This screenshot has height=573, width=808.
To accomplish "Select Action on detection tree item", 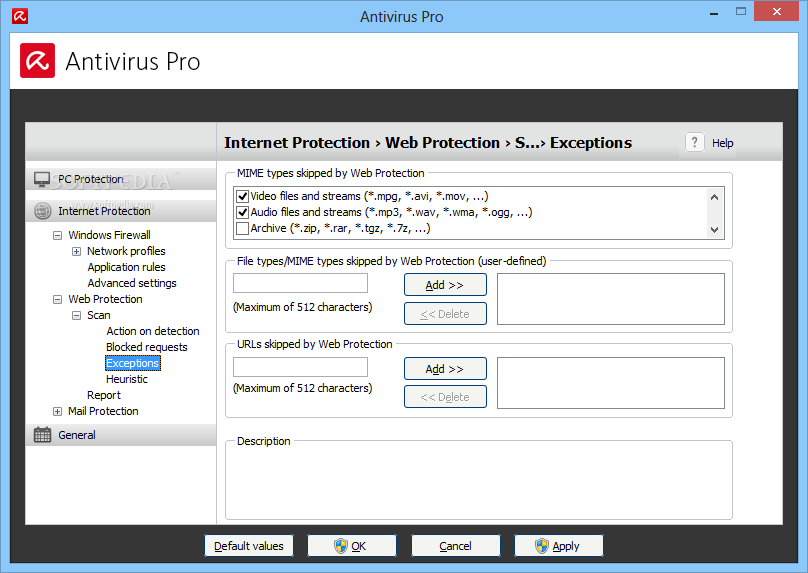I will point(153,331).
